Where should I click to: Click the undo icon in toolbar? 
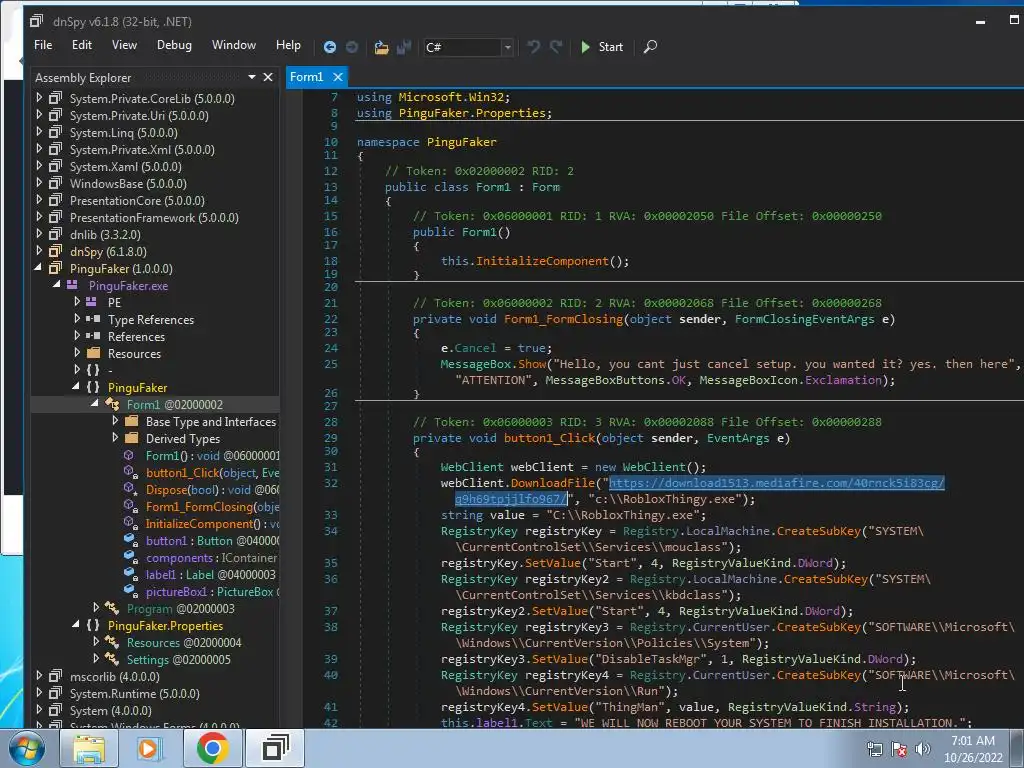tap(534, 47)
